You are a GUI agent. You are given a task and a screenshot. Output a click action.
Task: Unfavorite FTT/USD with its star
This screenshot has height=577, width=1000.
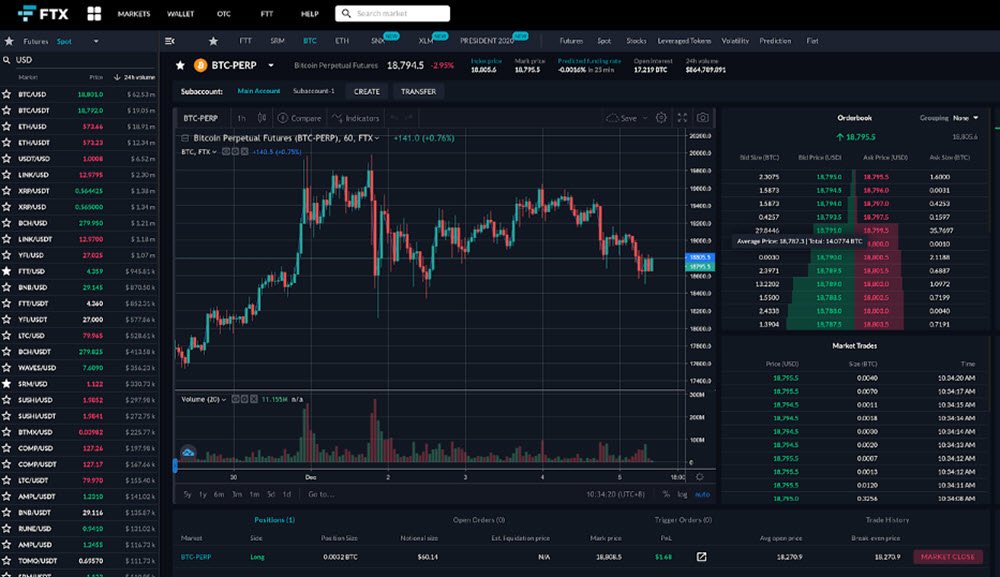click(x=6, y=271)
